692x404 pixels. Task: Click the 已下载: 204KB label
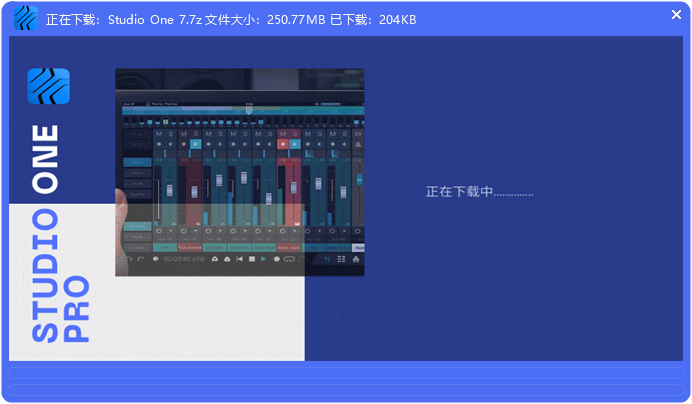tap(373, 20)
